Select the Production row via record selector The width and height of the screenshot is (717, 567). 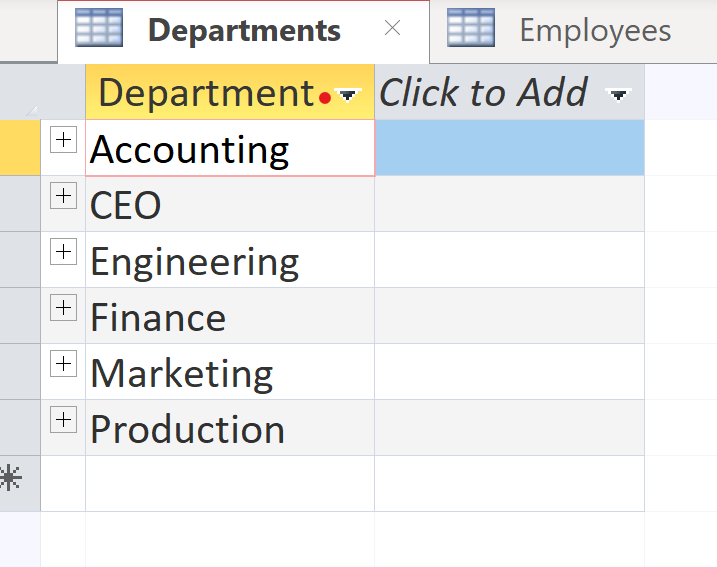tap(20, 428)
